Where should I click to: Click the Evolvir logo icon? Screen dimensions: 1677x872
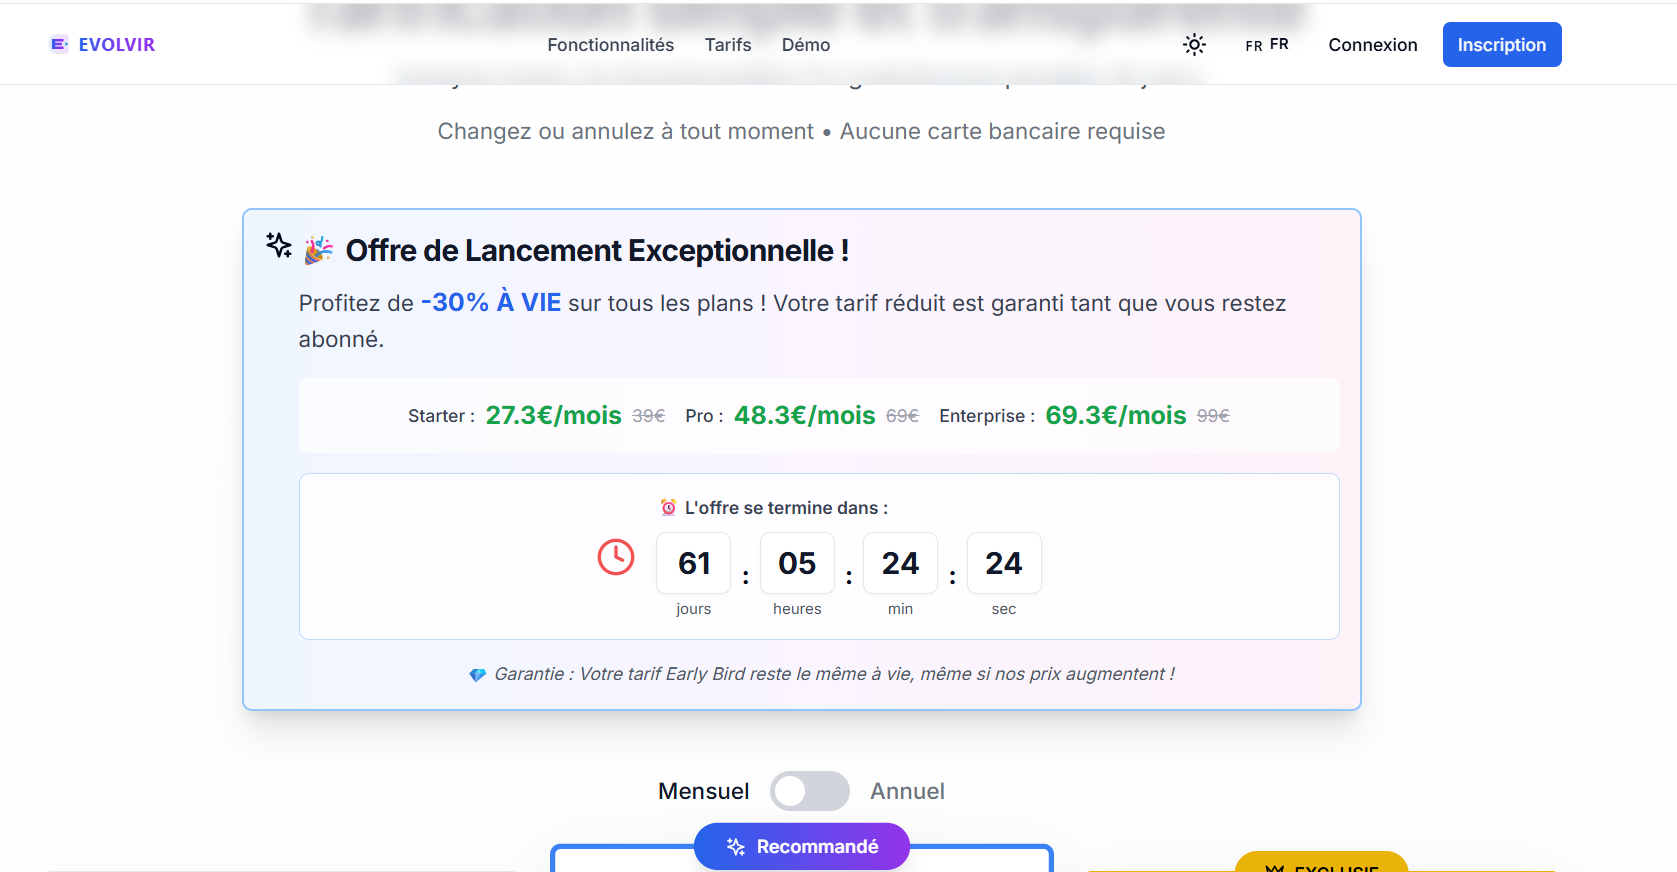tap(59, 44)
